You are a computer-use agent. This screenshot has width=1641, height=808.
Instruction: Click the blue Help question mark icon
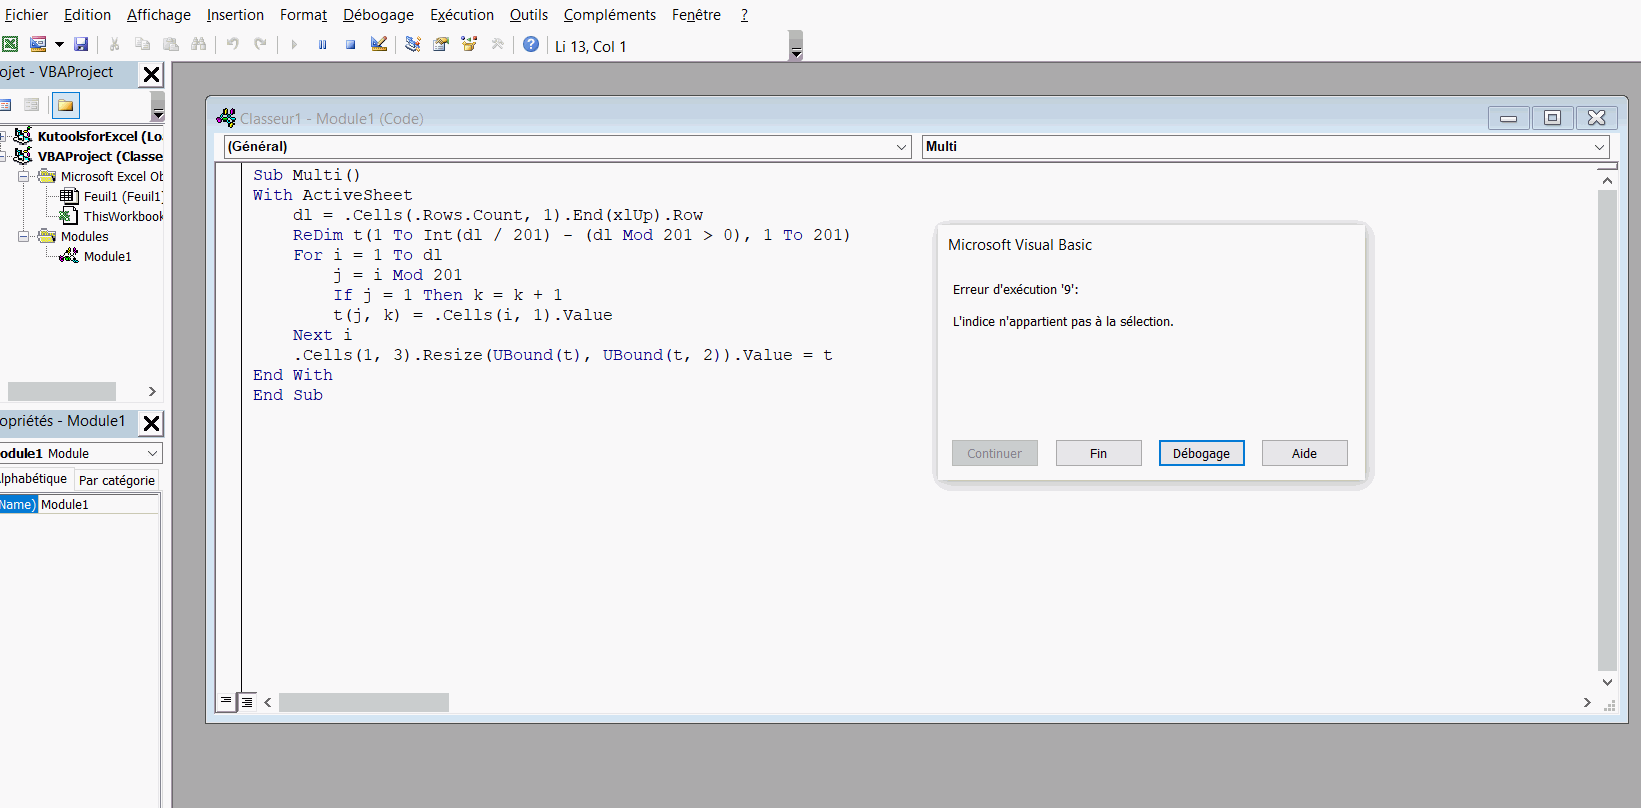point(531,44)
